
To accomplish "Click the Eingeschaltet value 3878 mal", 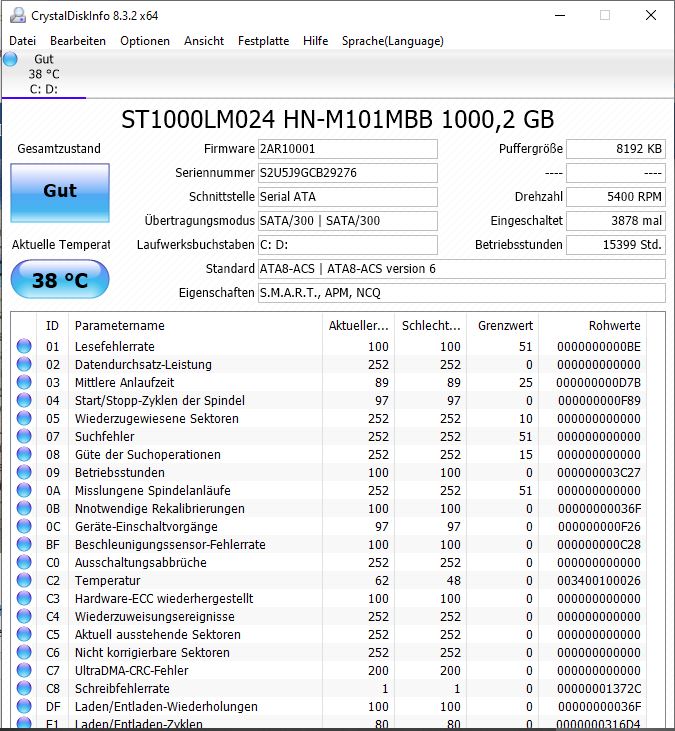I will pyautogui.click(x=616, y=221).
